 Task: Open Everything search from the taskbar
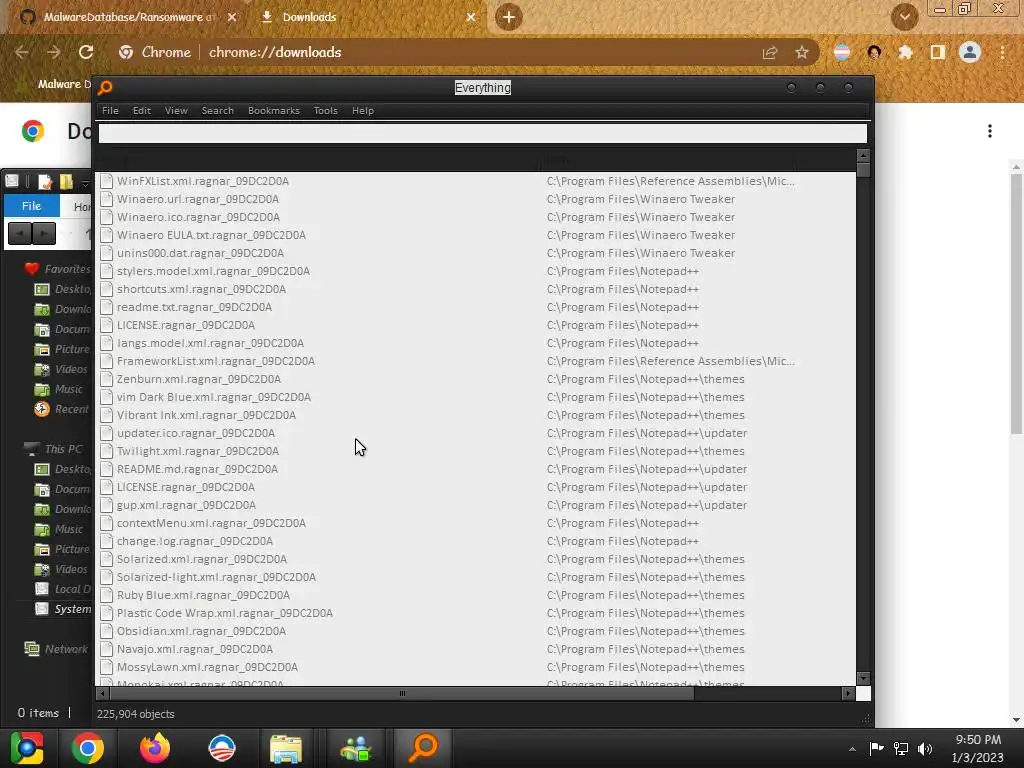click(423, 748)
